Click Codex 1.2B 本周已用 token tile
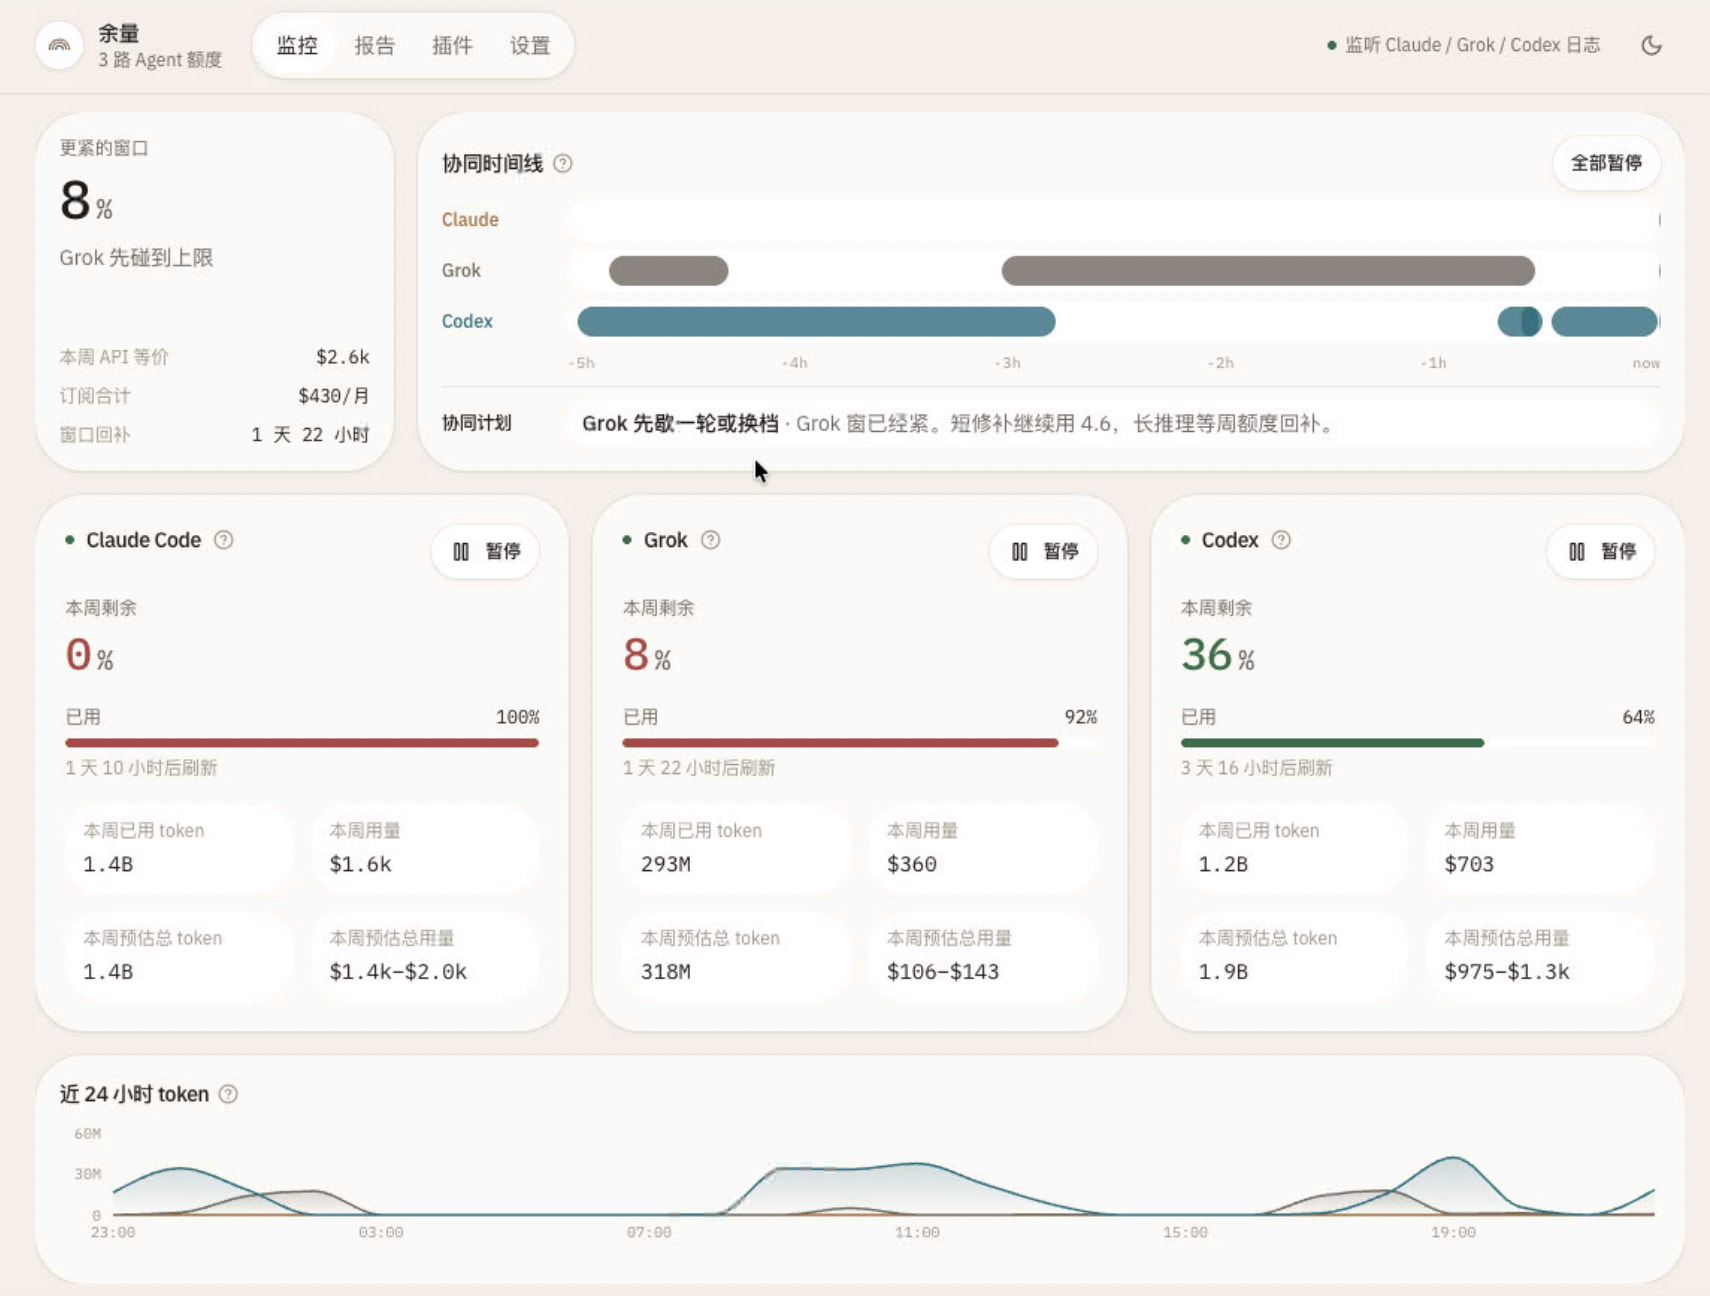1710x1296 pixels. (1295, 849)
